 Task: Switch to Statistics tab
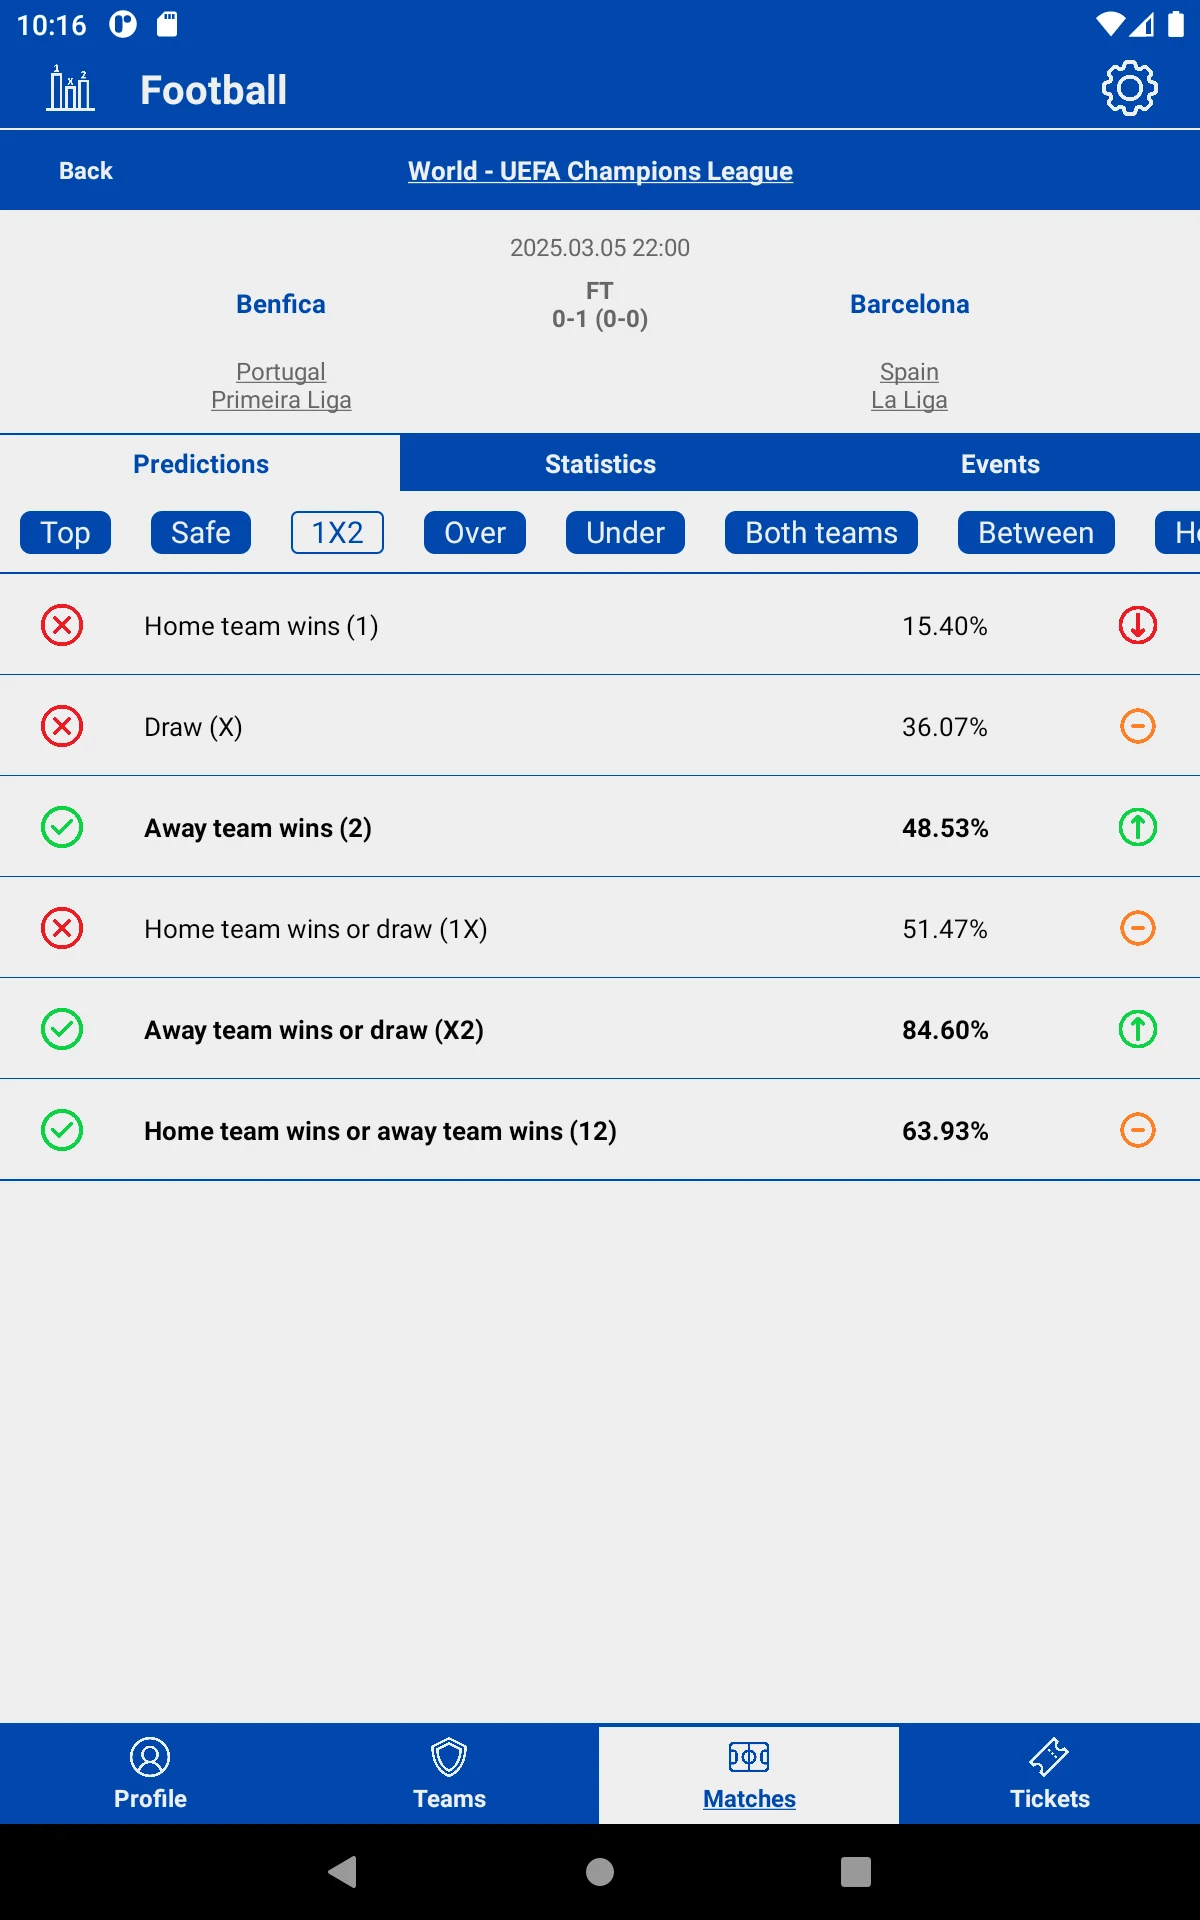coord(600,463)
